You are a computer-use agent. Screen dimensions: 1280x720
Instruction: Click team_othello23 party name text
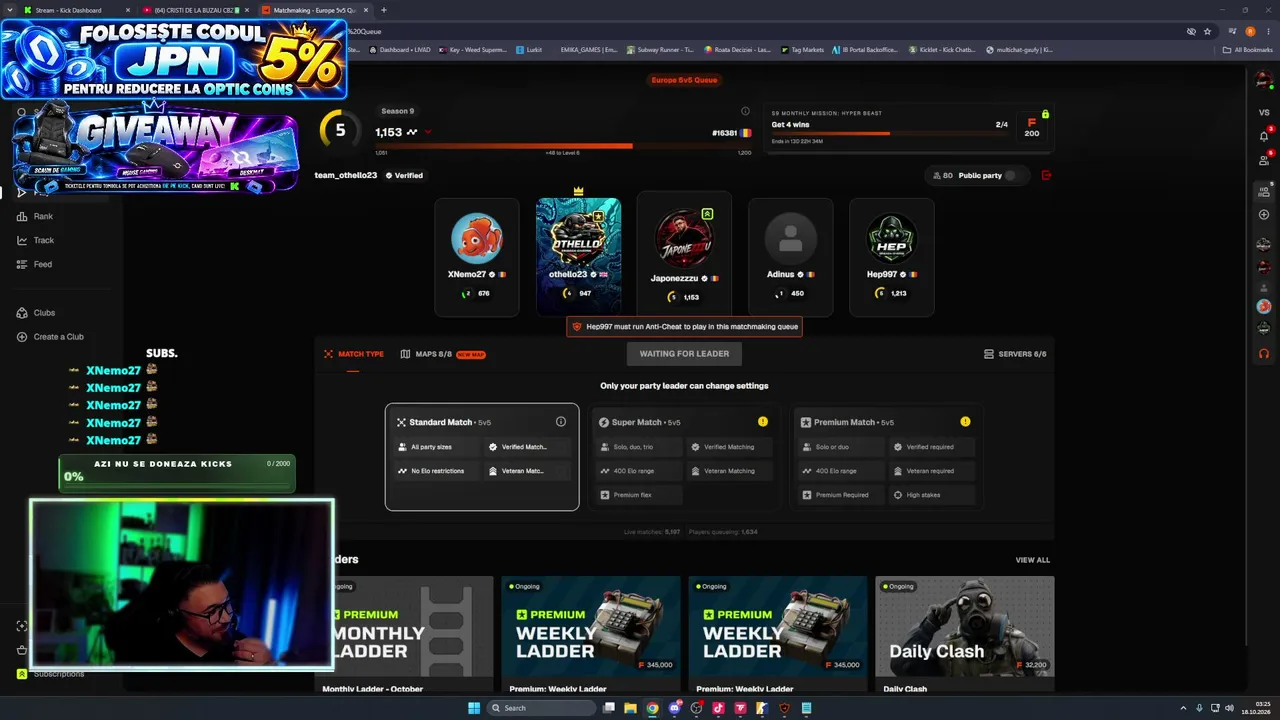(346, 175)
